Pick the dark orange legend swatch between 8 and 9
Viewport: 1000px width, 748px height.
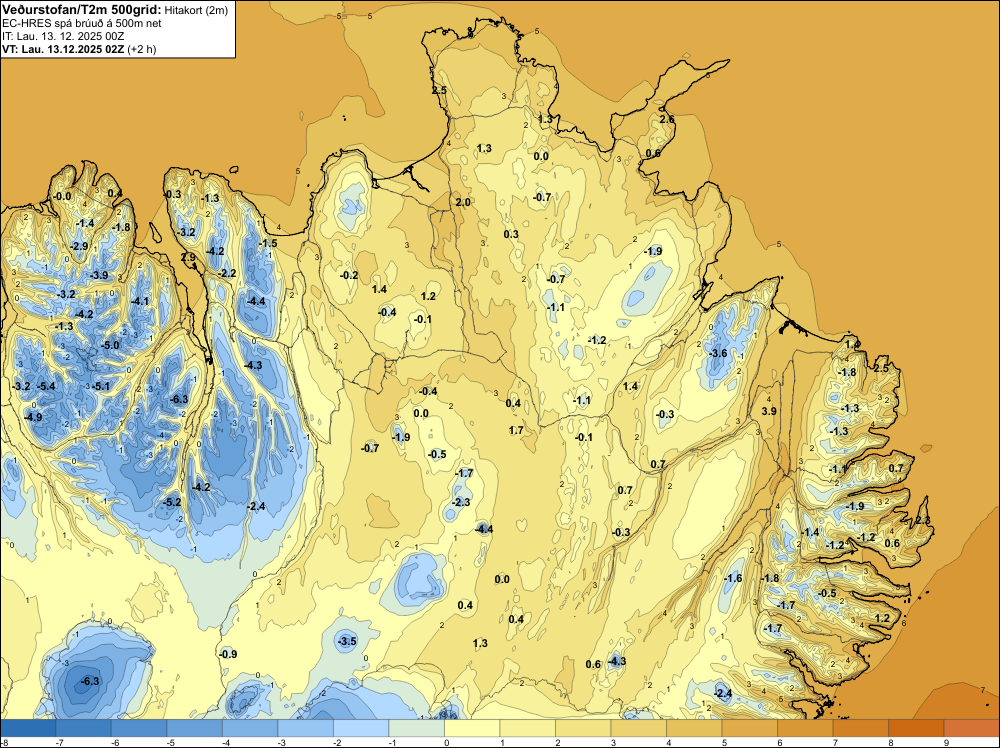pos(916,728)
